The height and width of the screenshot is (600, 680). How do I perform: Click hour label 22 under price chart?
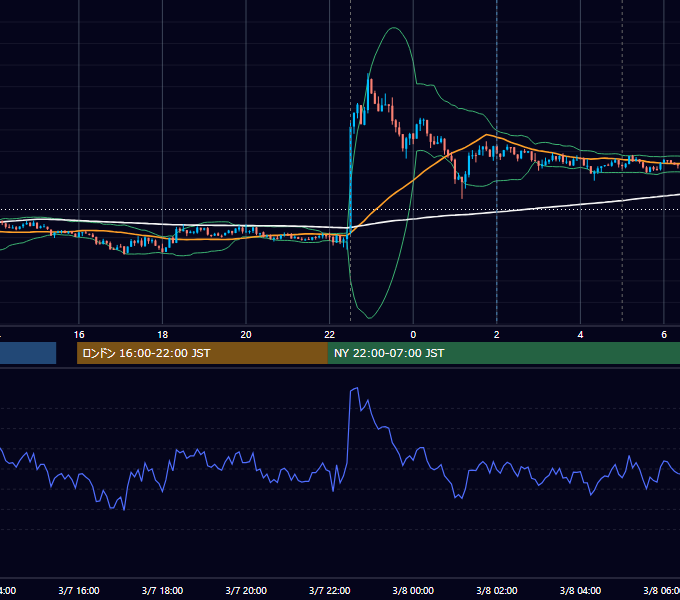click(330, 335)
